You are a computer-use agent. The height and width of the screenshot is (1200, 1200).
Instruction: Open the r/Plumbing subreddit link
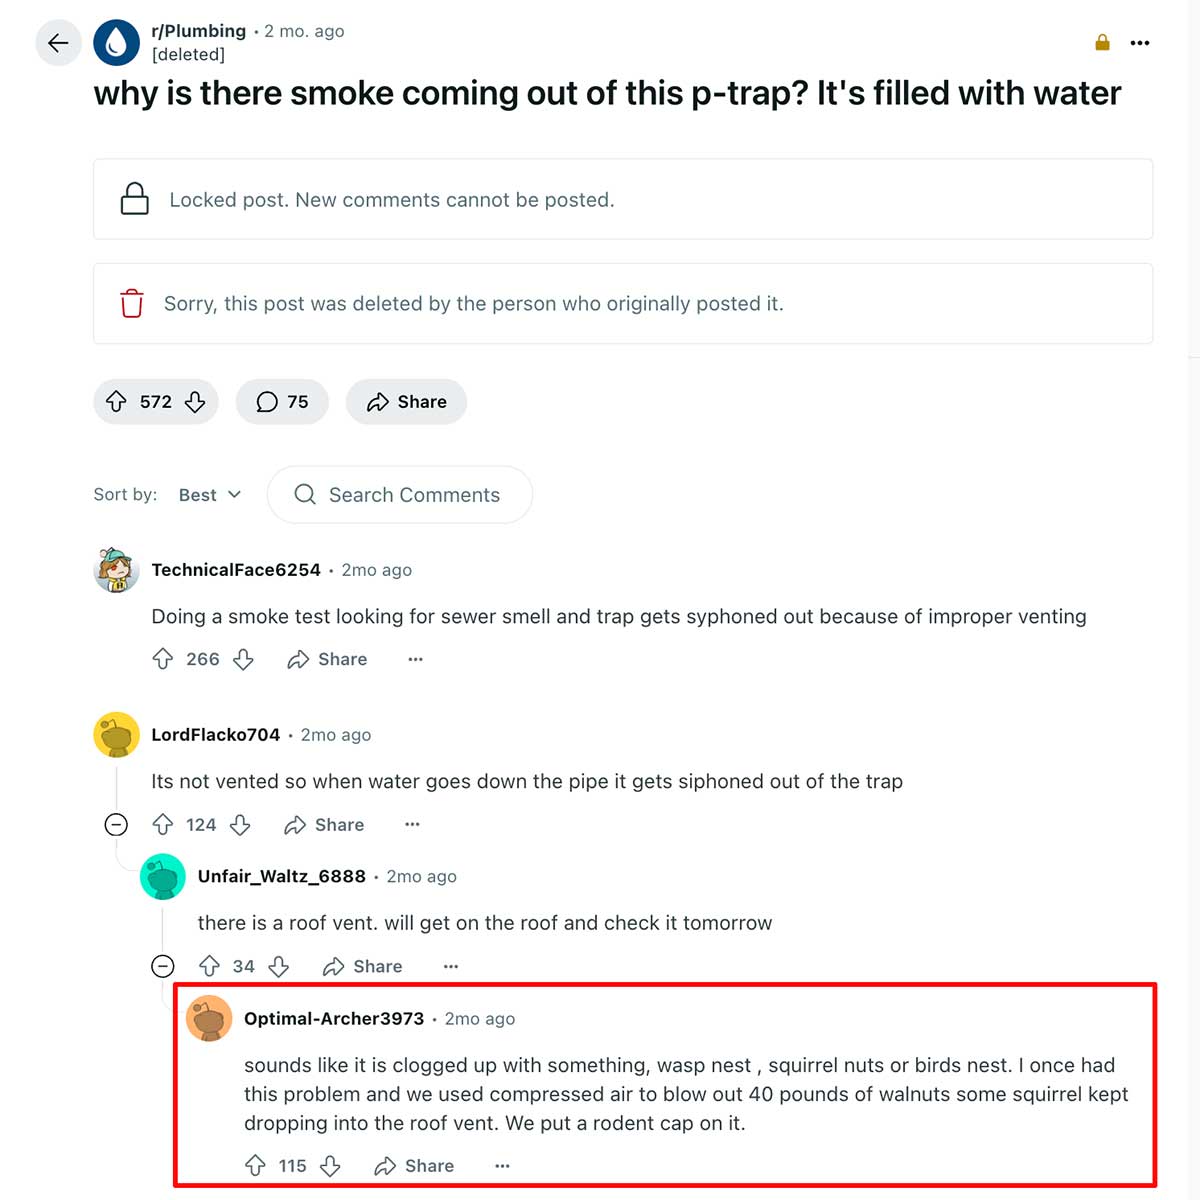199,30
